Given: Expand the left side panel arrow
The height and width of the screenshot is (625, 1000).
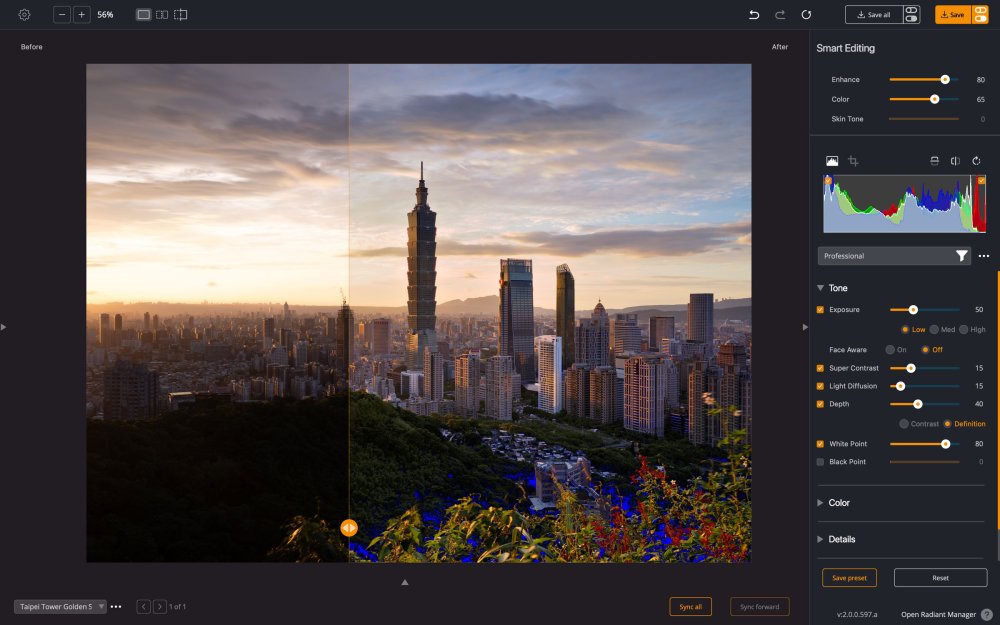Looking at the screenshot, I should 3,327.
